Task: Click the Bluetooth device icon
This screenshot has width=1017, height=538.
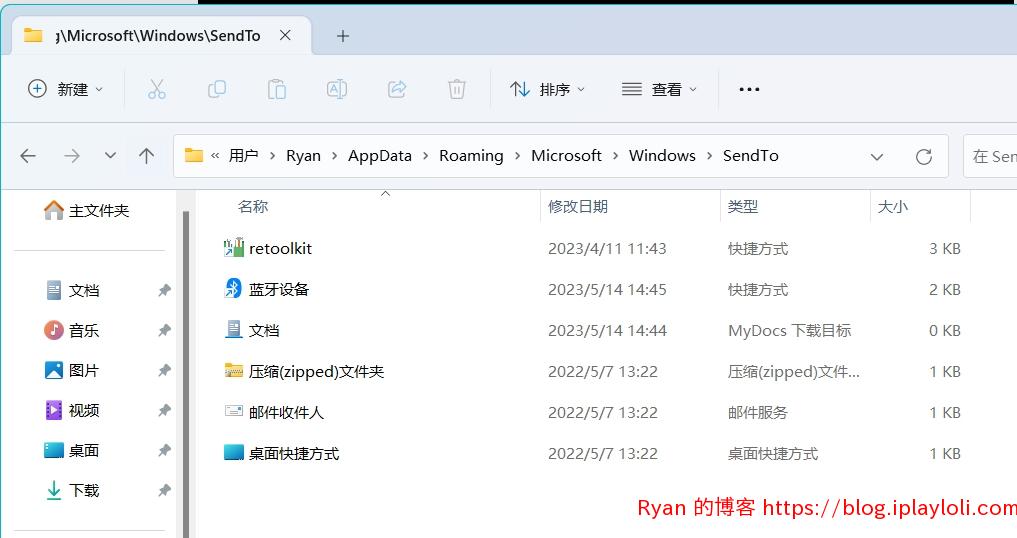Action: click(x=233, y=289)
